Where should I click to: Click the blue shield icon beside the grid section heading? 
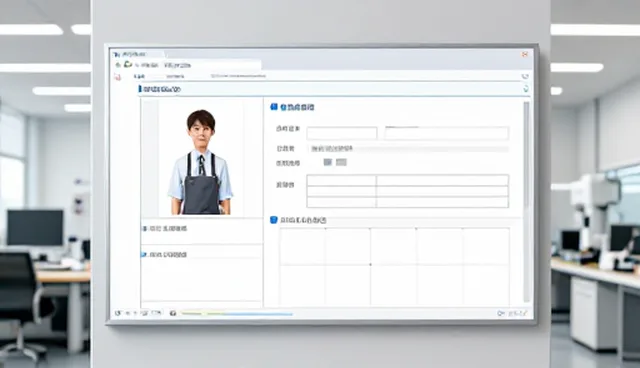(274, 220)
